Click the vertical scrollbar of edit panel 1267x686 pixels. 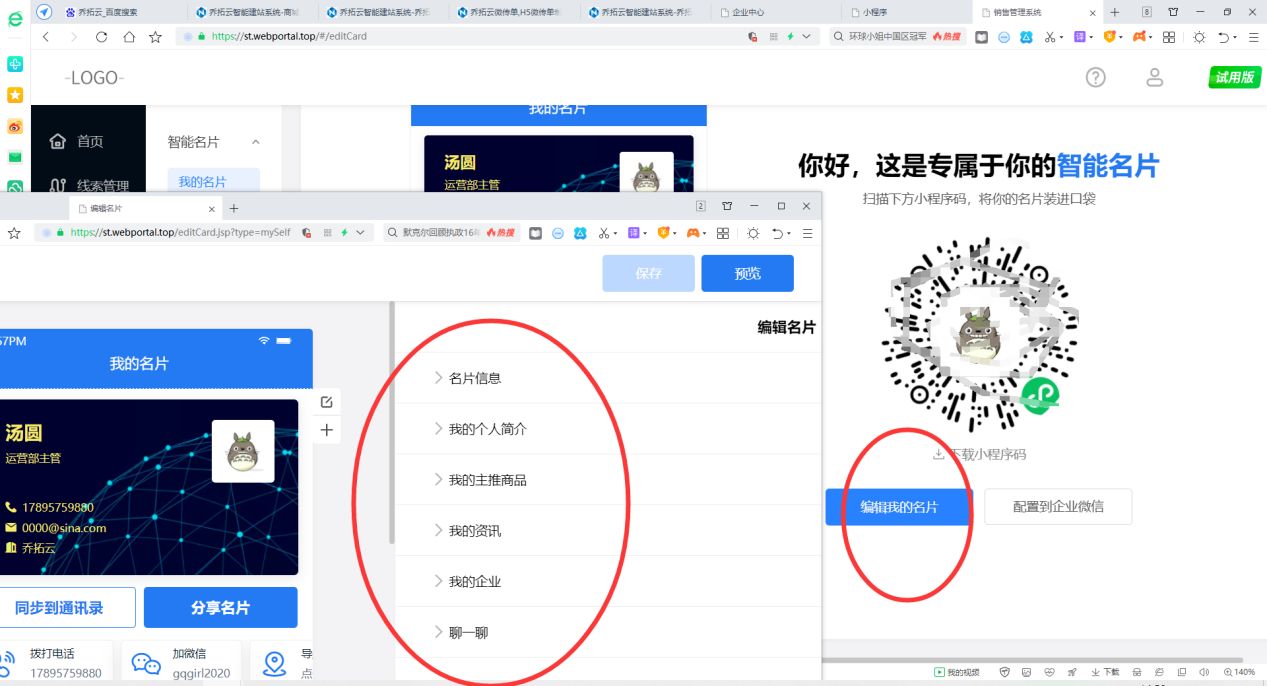392,423
